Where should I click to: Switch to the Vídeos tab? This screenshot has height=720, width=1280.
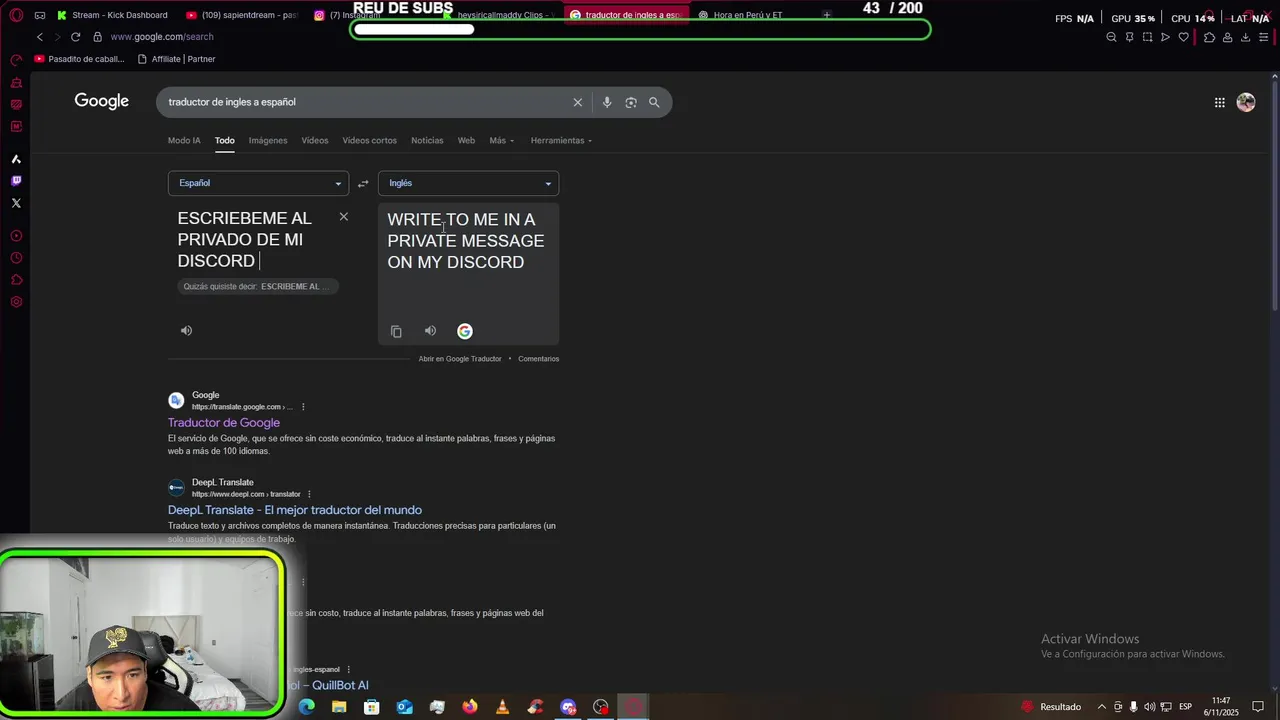pyautogui.click(x=315, y=140)
